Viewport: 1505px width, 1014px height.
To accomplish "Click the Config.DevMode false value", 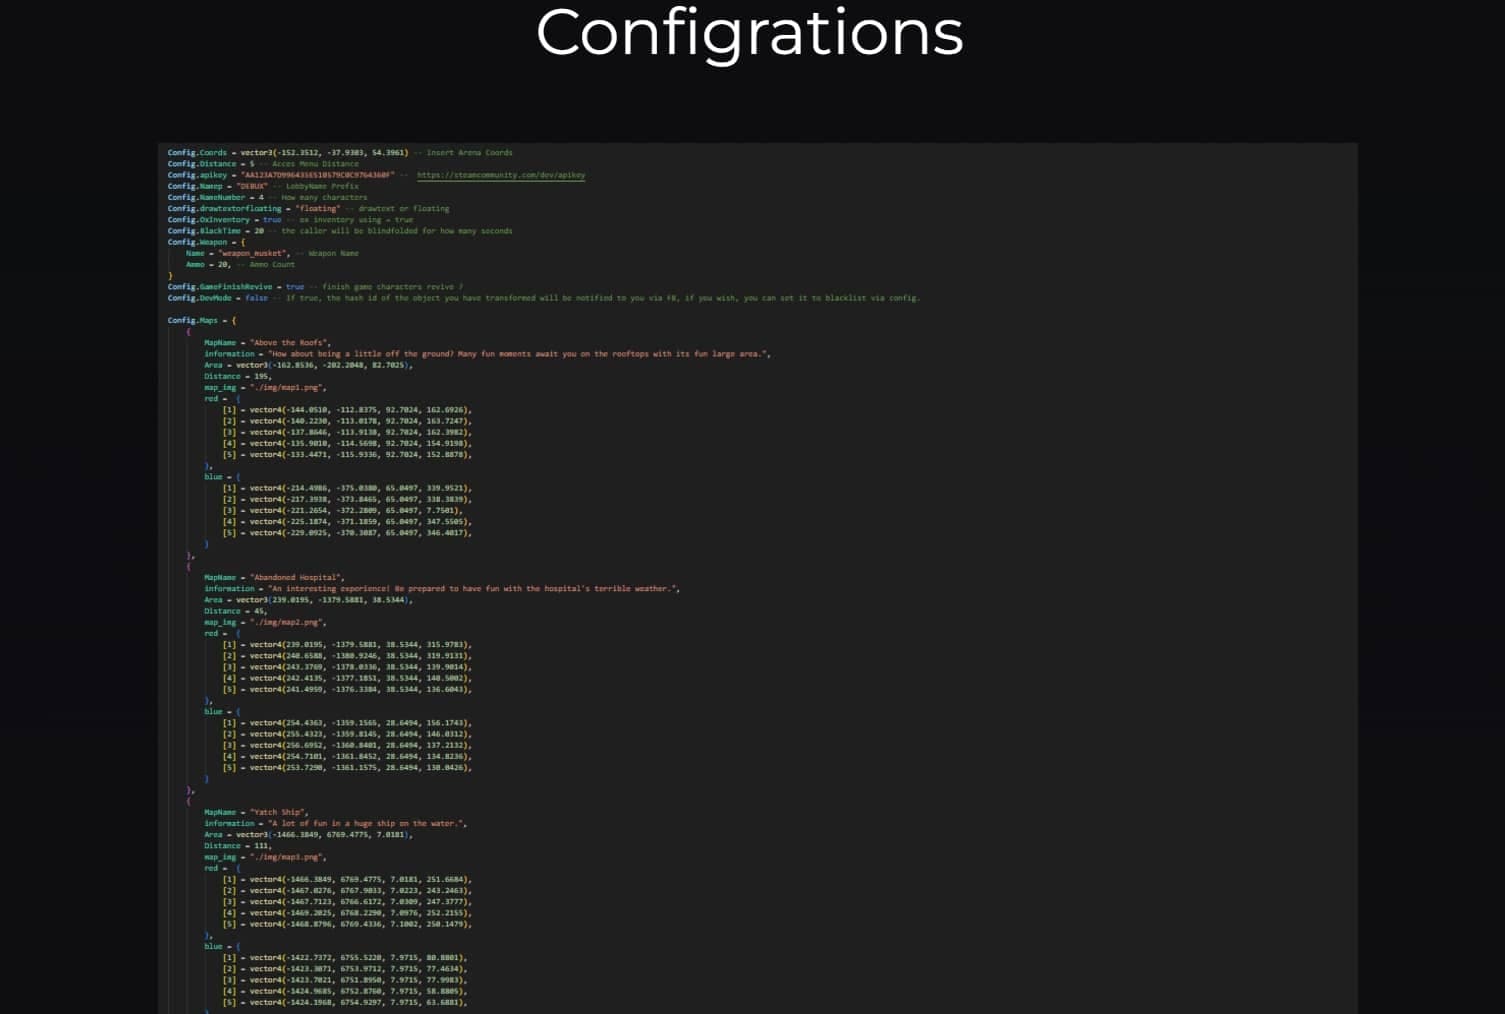I will click(x=259, y=297).
